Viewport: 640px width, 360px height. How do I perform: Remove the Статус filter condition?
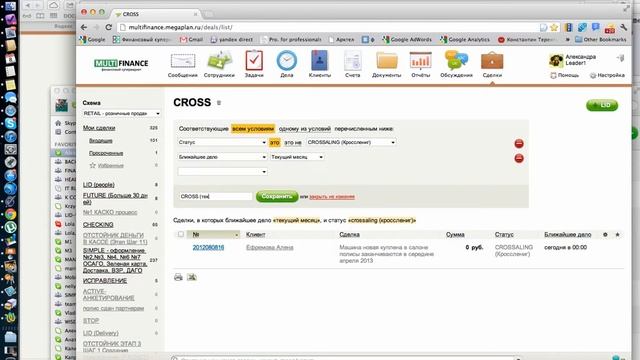519,143
